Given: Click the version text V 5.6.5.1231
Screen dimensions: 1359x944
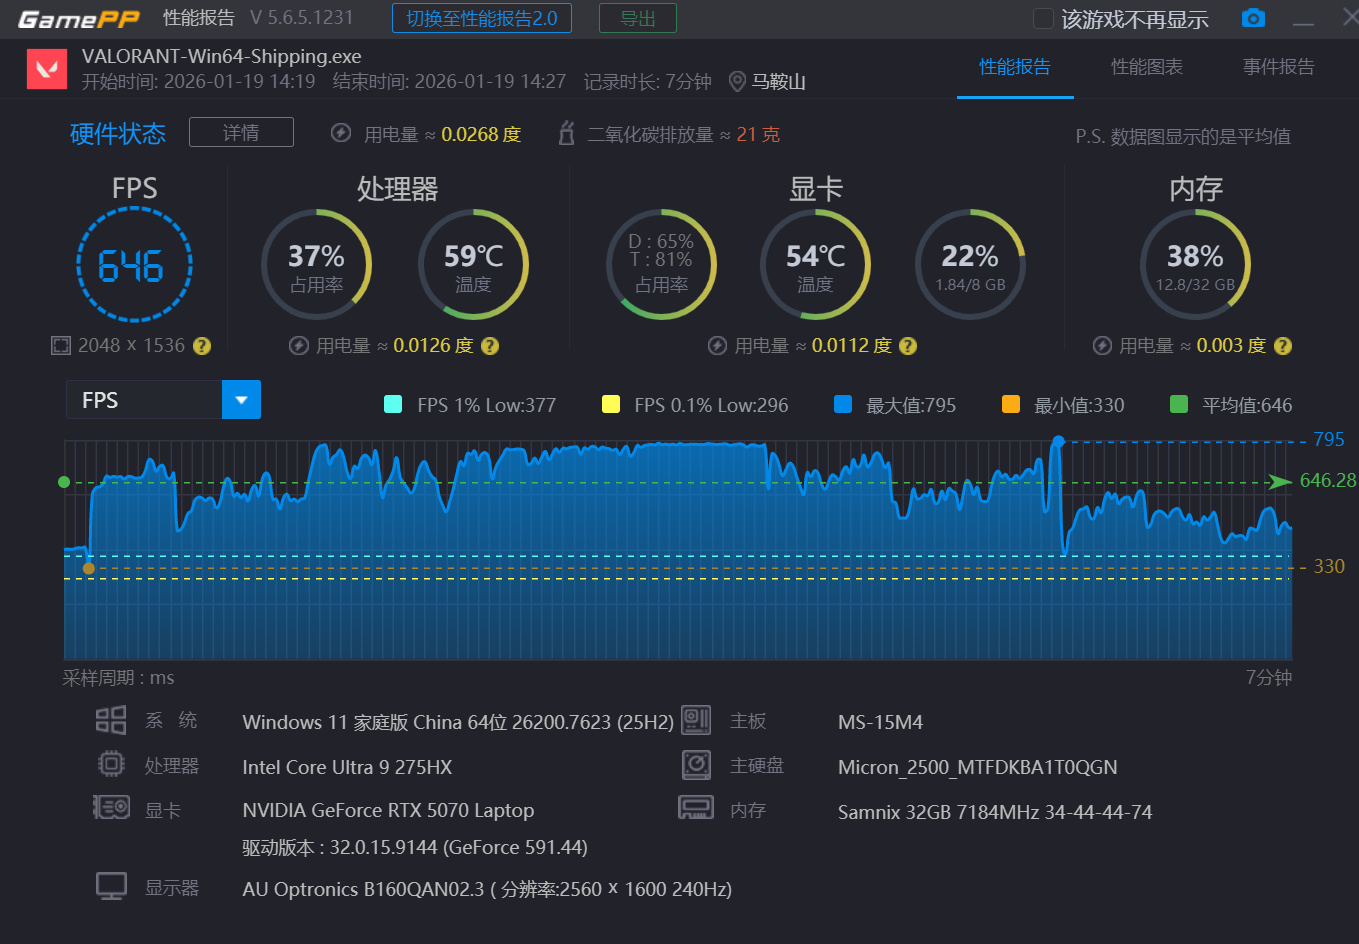Looking at the screenshot, I should pyautogui.click(x=301, y=19).
